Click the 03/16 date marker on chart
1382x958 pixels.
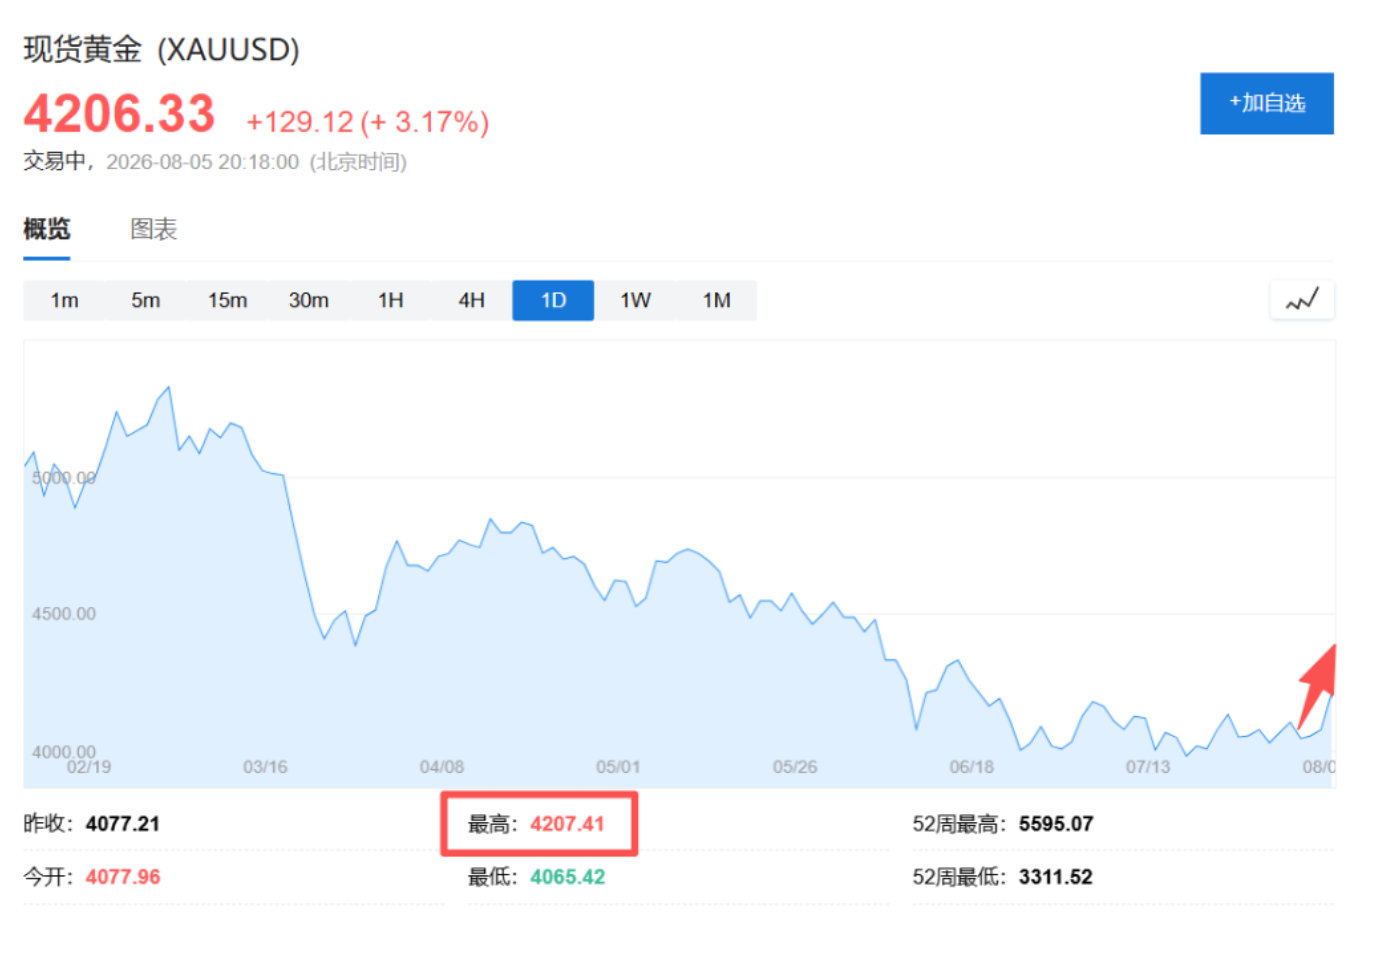click(x=265, y=767)
